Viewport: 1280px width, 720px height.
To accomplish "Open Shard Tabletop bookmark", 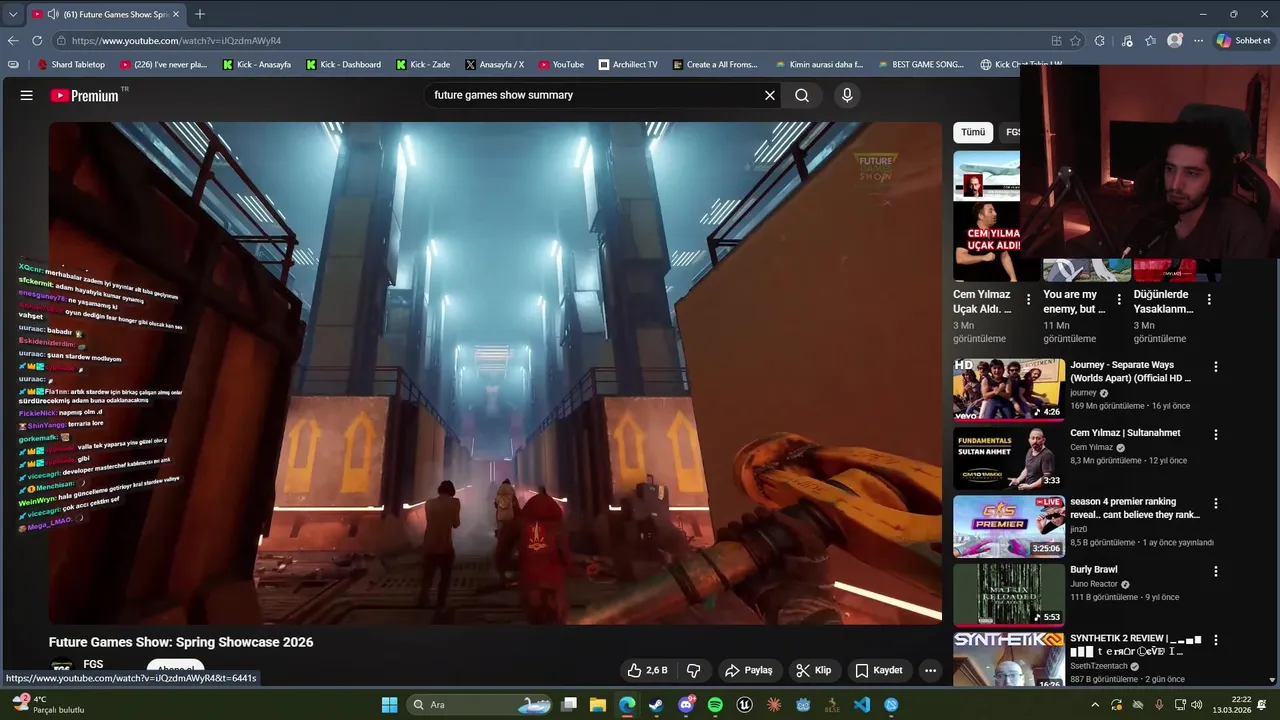I will click(71, 64).
